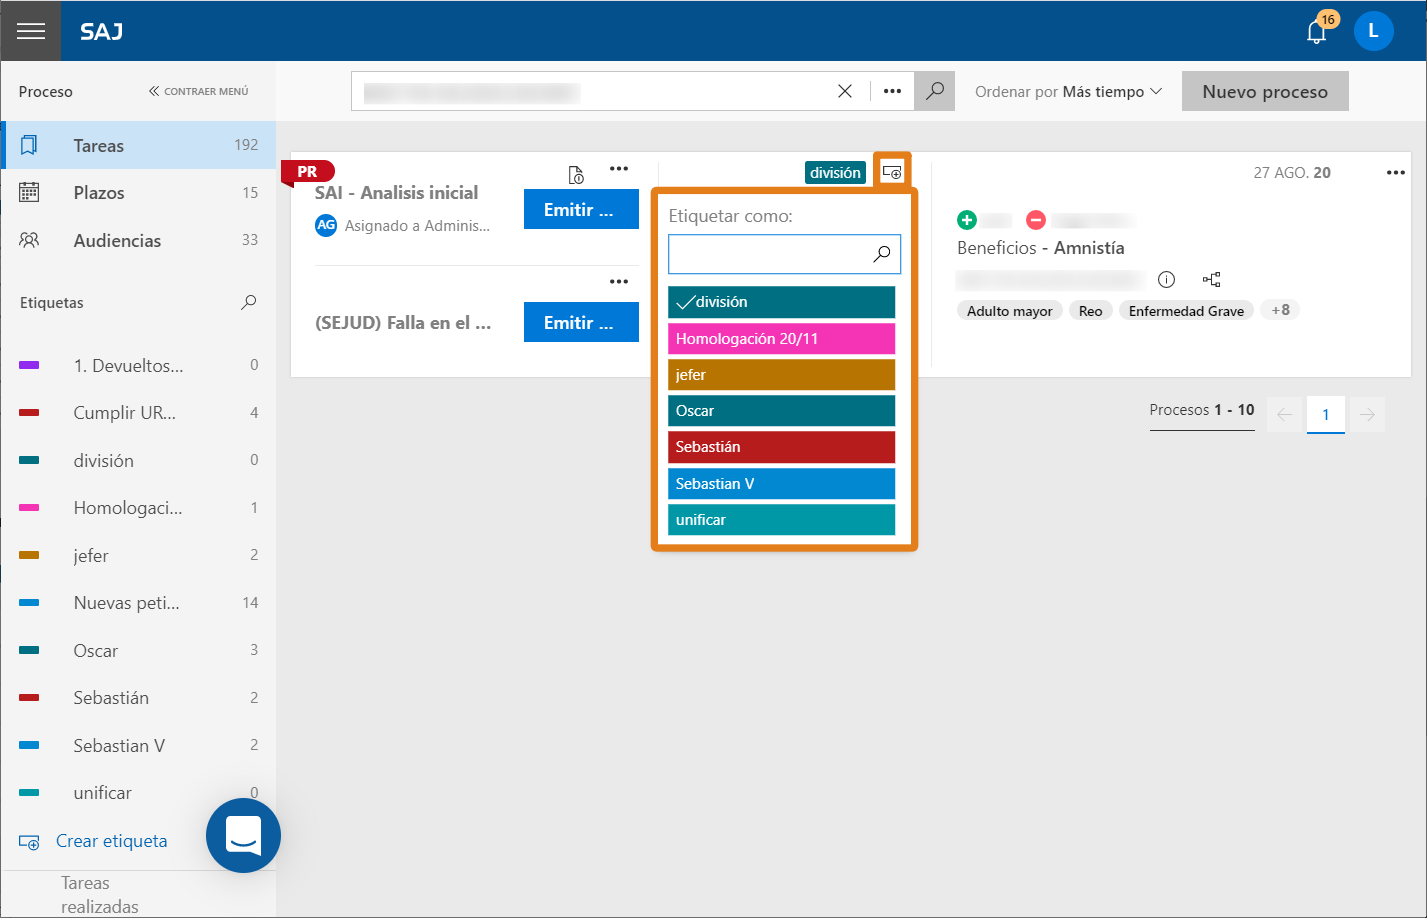Open the hamburger main menu

(x=31, y=31)
